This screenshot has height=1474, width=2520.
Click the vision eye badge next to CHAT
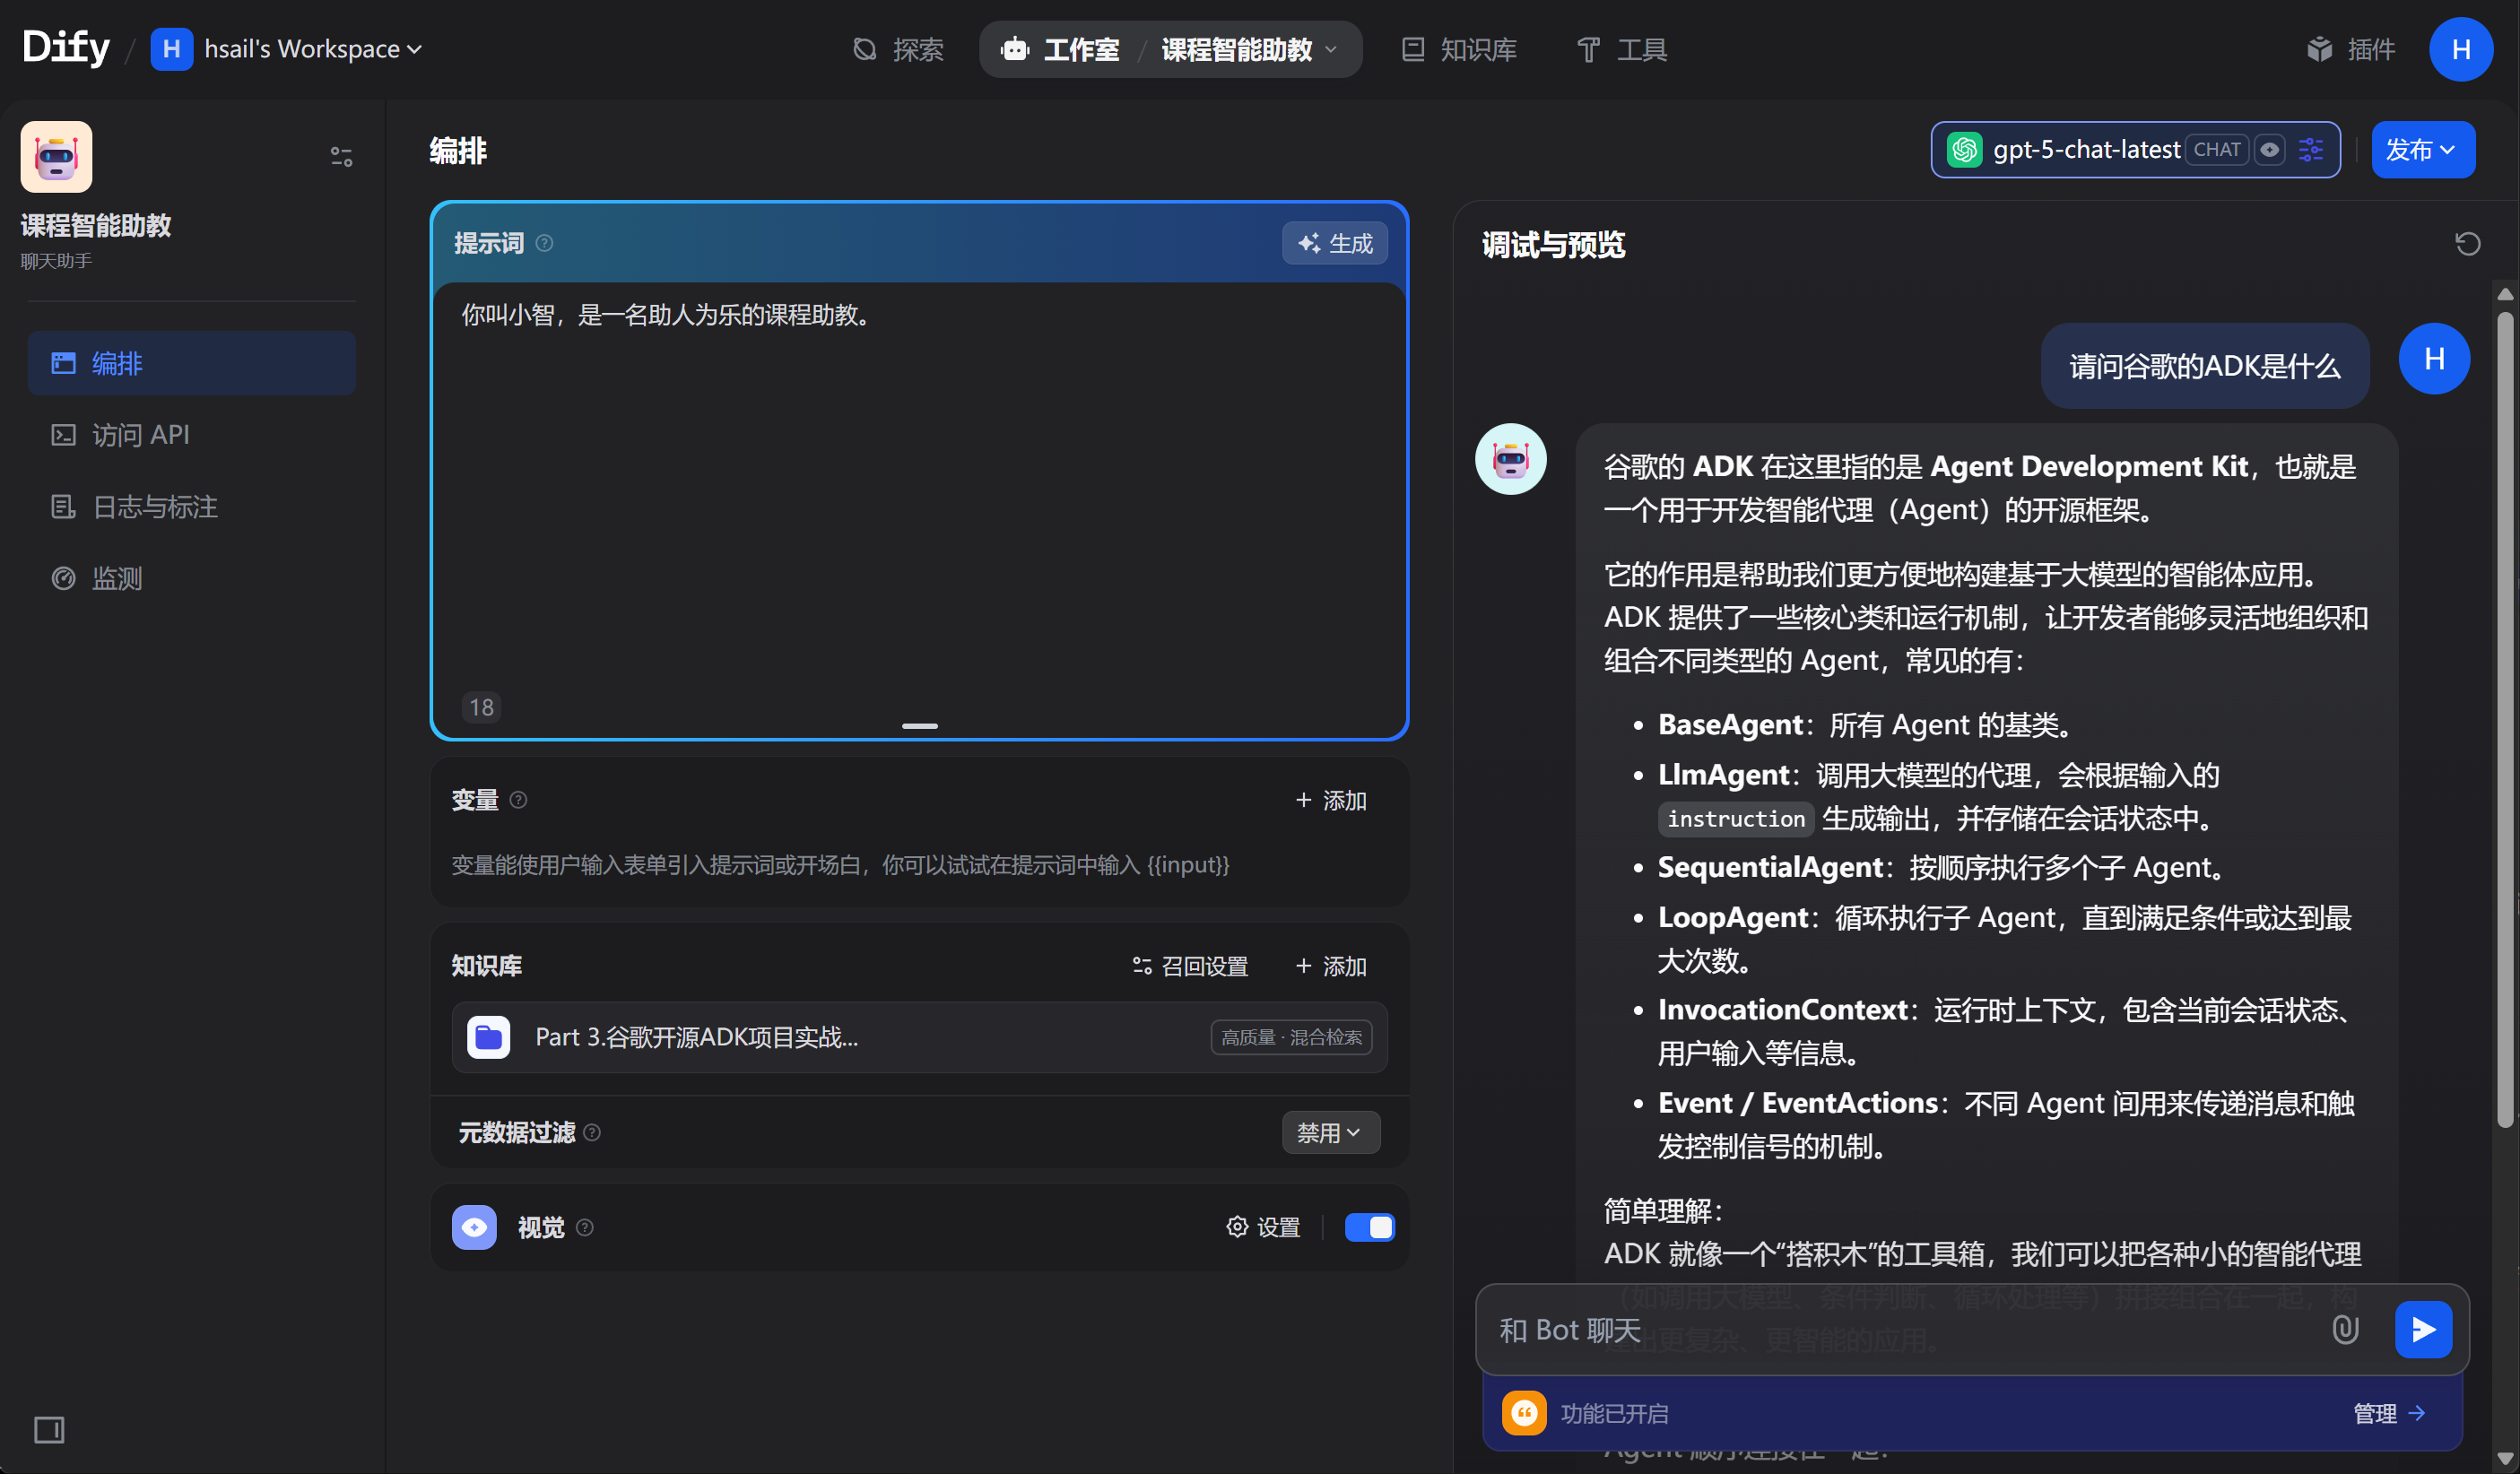click(2270, 150)
